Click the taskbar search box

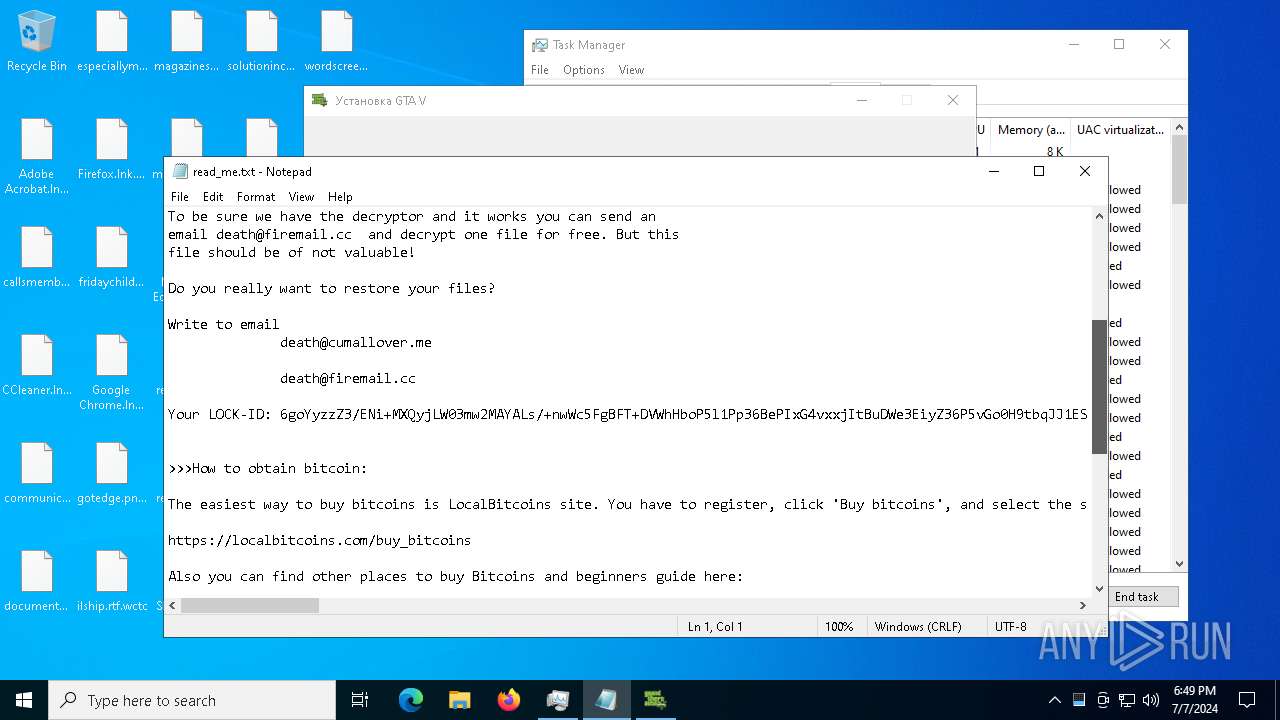192,700
